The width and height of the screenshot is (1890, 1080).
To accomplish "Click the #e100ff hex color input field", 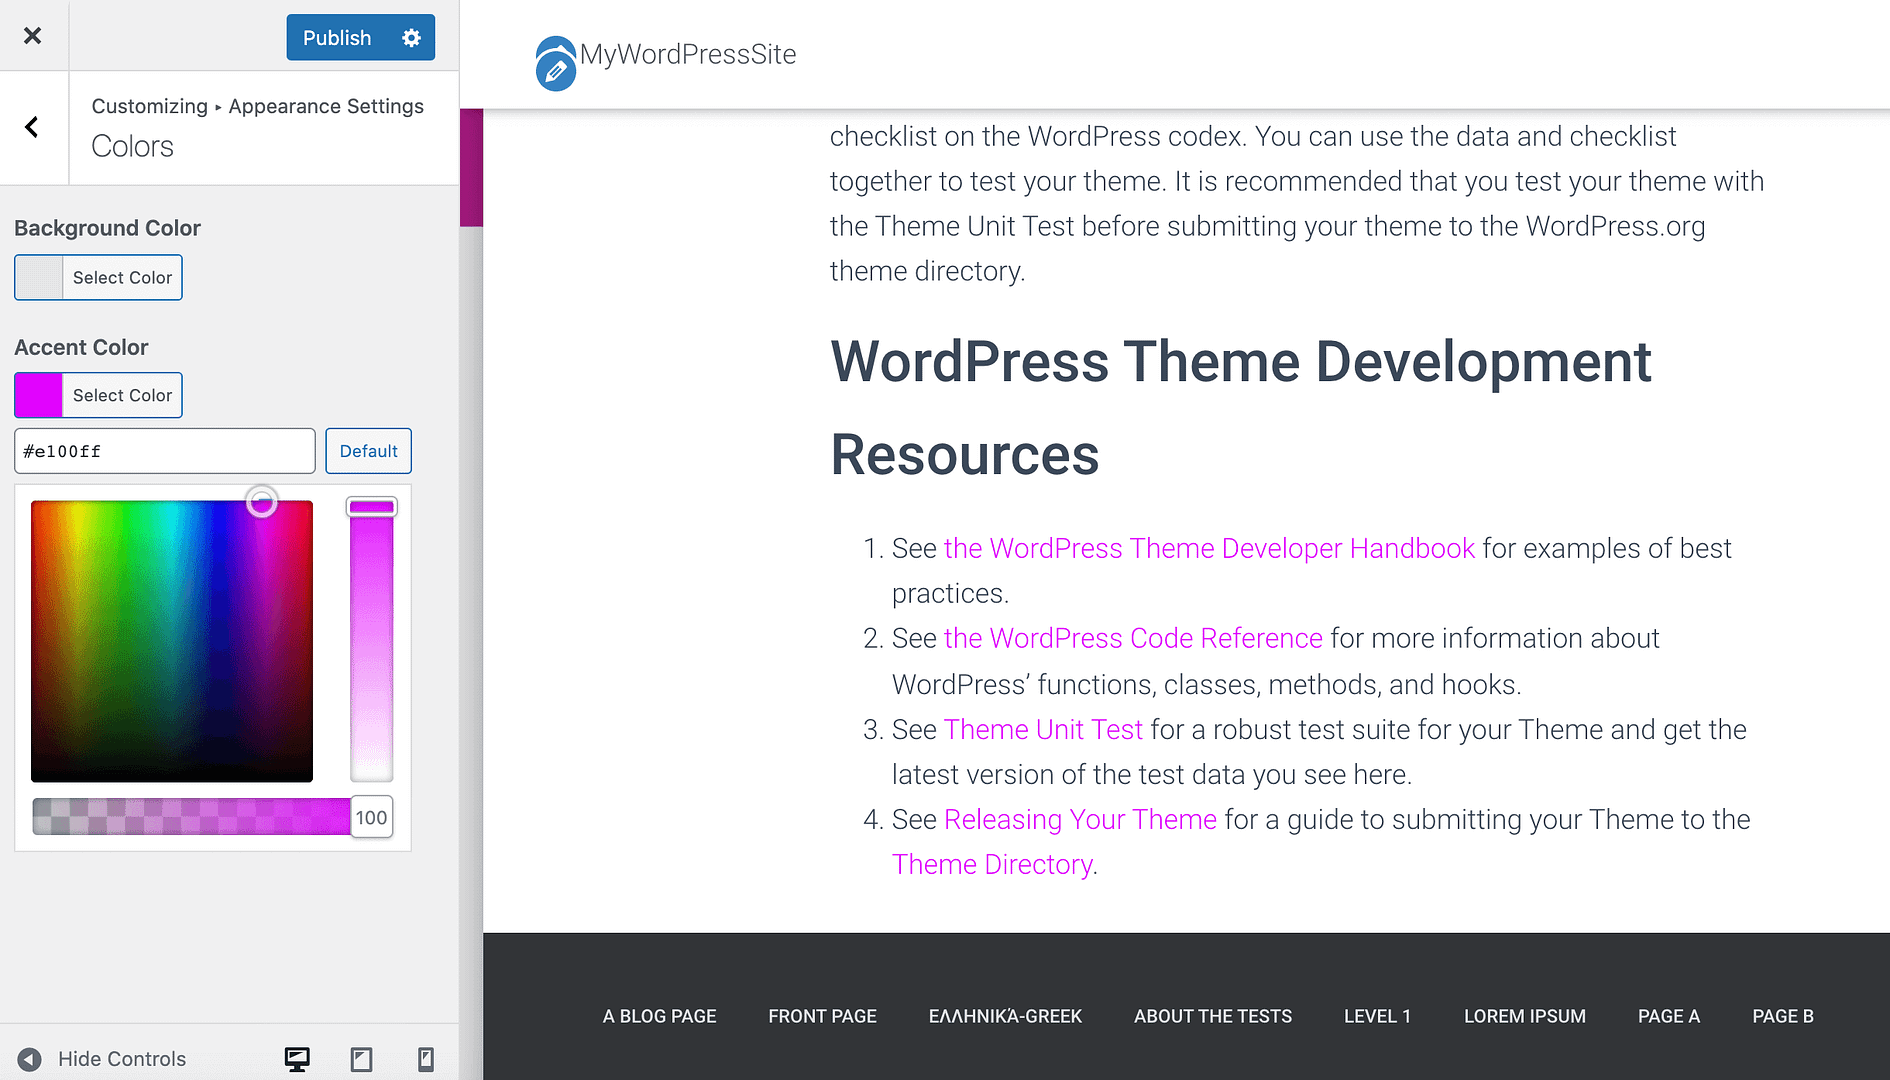I will tap(164, 450).
